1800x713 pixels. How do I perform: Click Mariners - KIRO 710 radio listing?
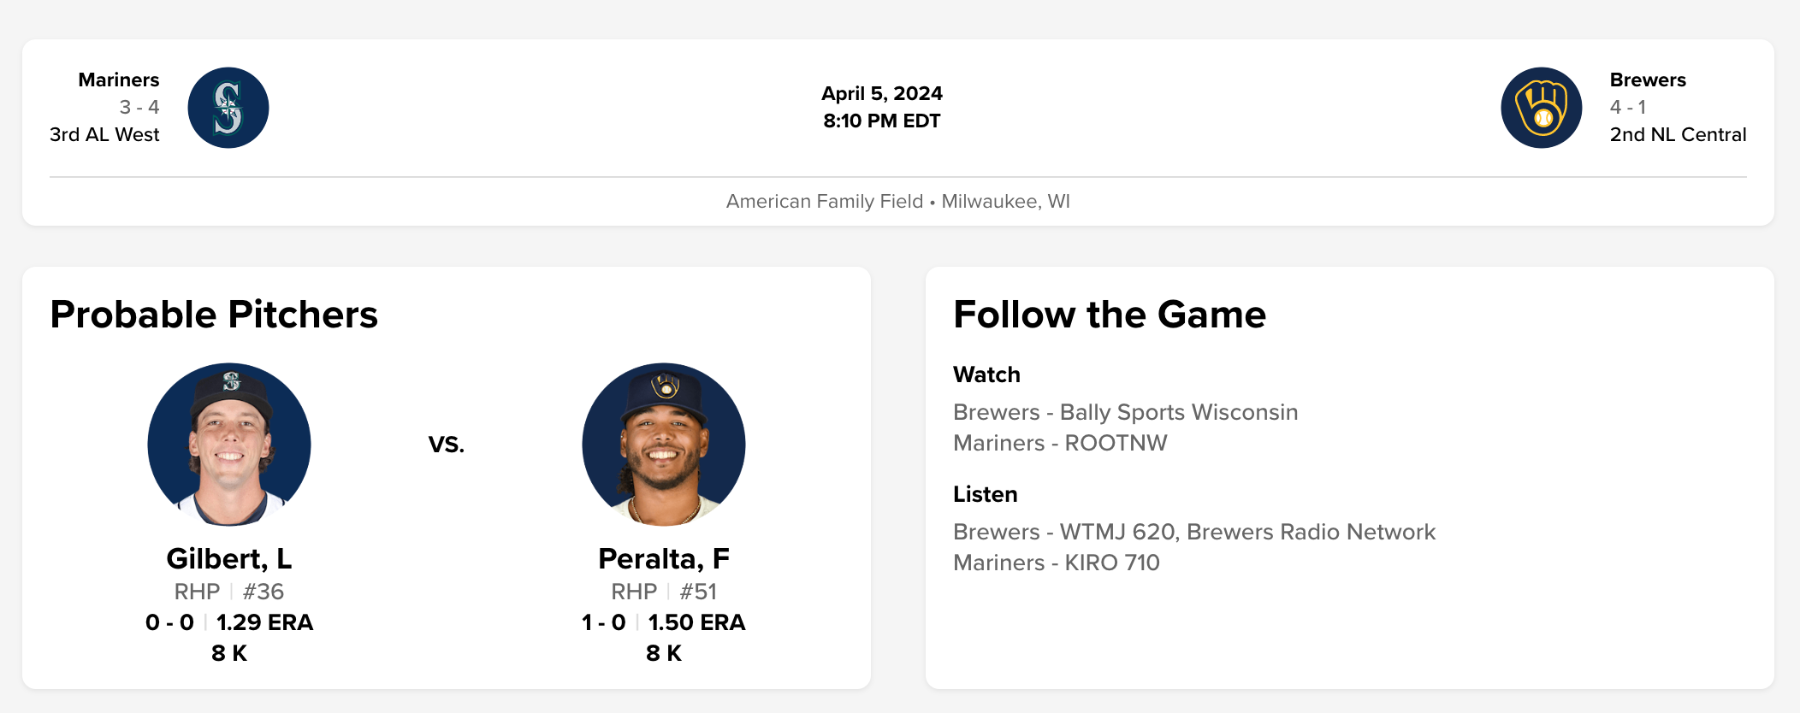click(x=1056, y=563)
